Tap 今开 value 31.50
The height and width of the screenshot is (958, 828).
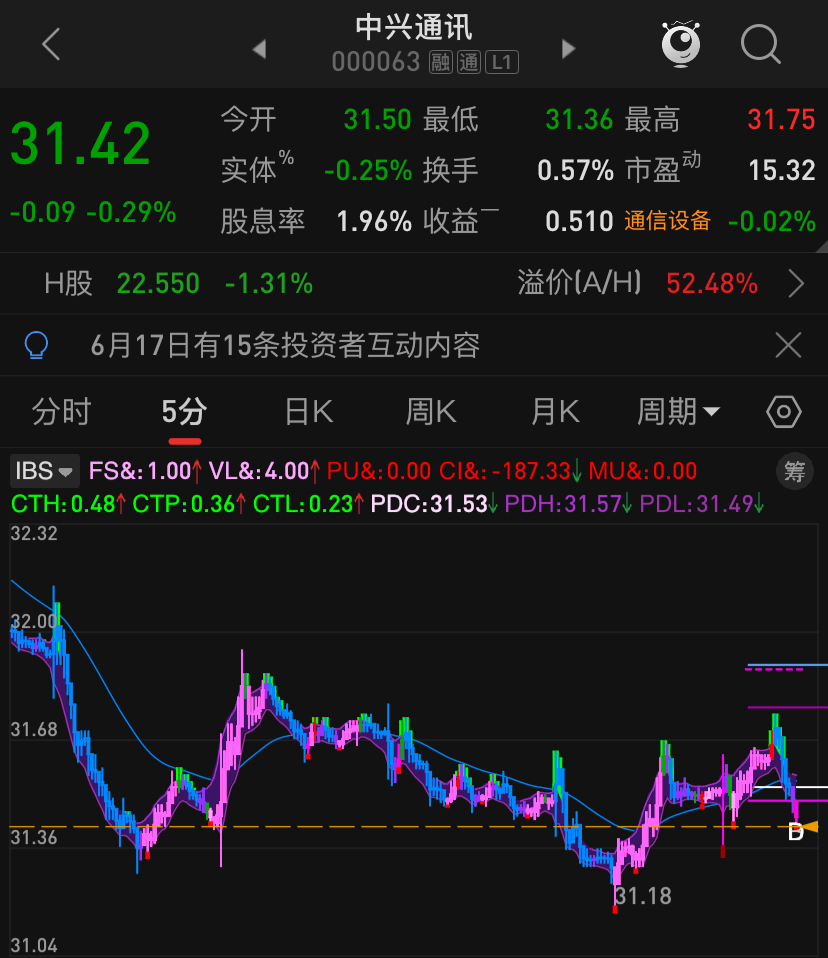tap(377, 120)
